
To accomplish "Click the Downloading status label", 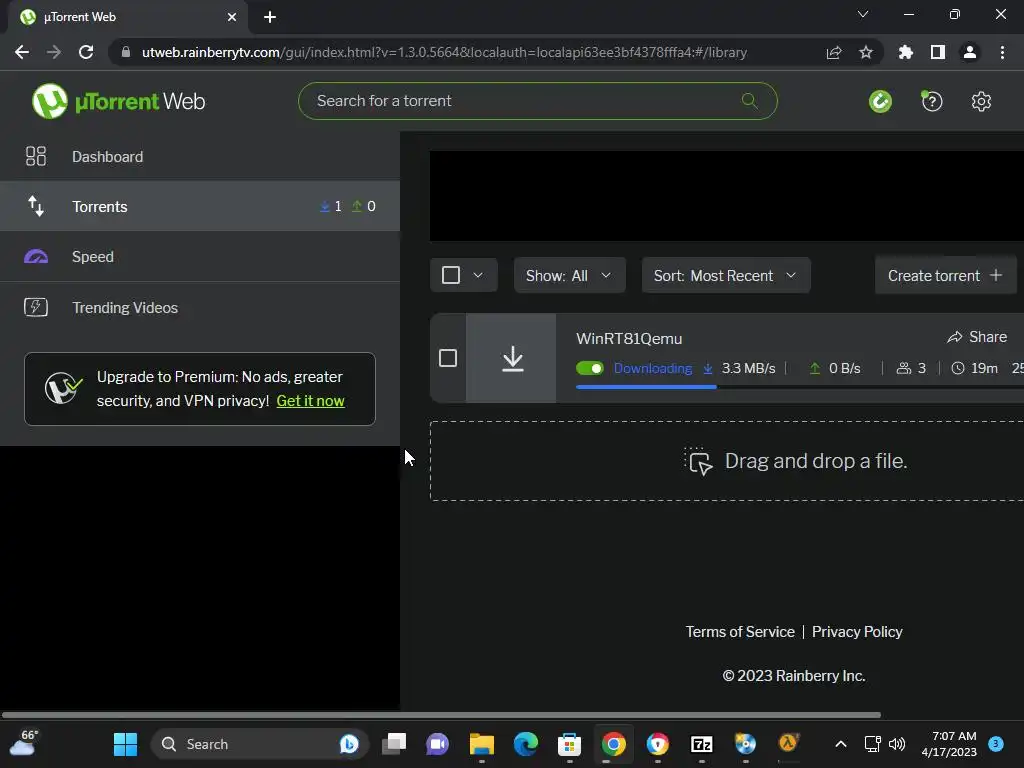I will click(652, 368).
